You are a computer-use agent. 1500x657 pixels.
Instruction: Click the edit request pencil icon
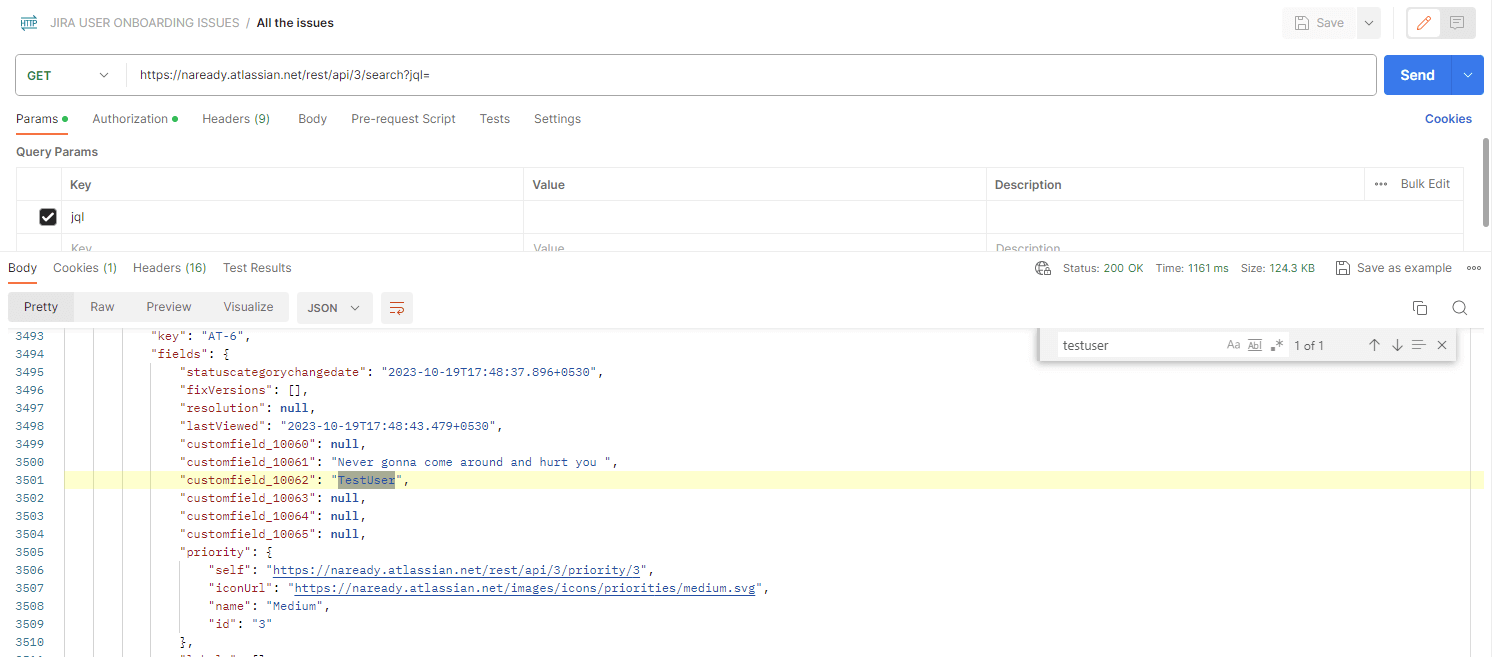(x=1424, y=22)
